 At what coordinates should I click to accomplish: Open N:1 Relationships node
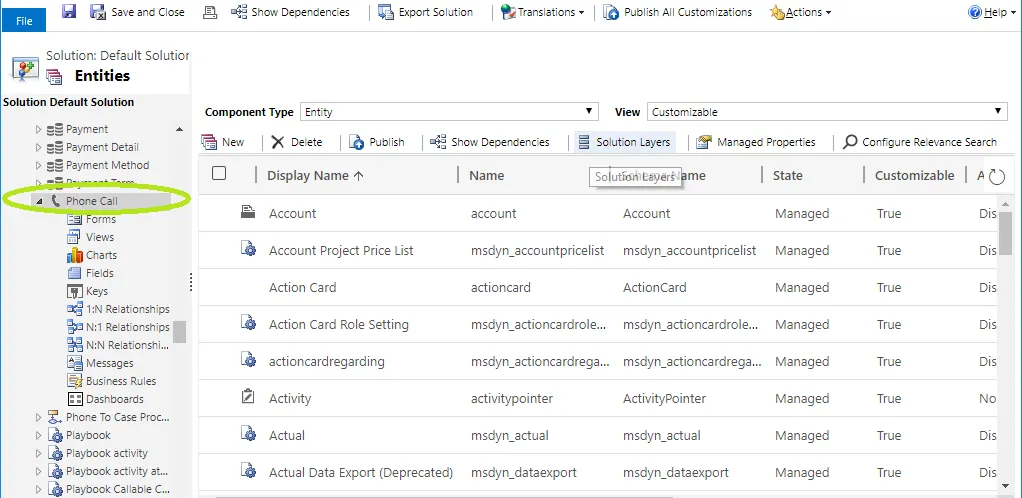click(x=127, y=327)
